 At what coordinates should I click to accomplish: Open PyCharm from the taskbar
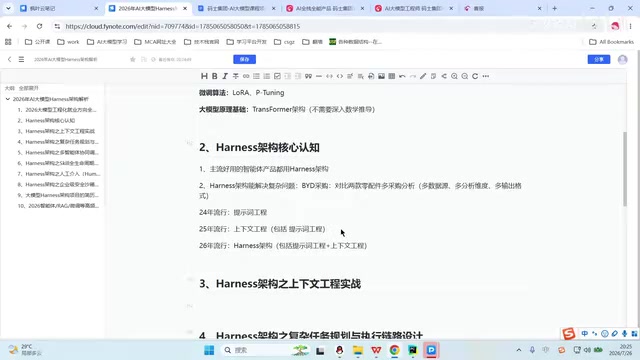(413, 350)
